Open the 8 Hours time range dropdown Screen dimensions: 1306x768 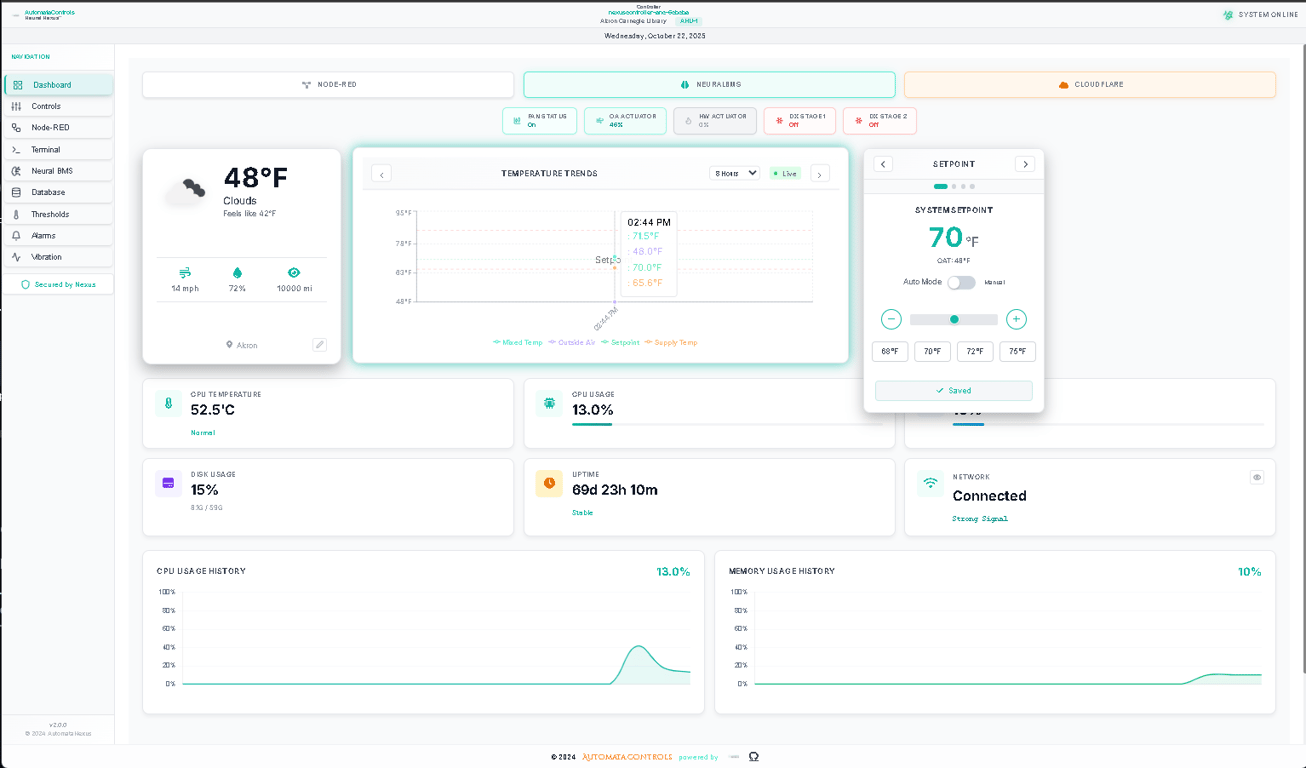pos(734,173)
